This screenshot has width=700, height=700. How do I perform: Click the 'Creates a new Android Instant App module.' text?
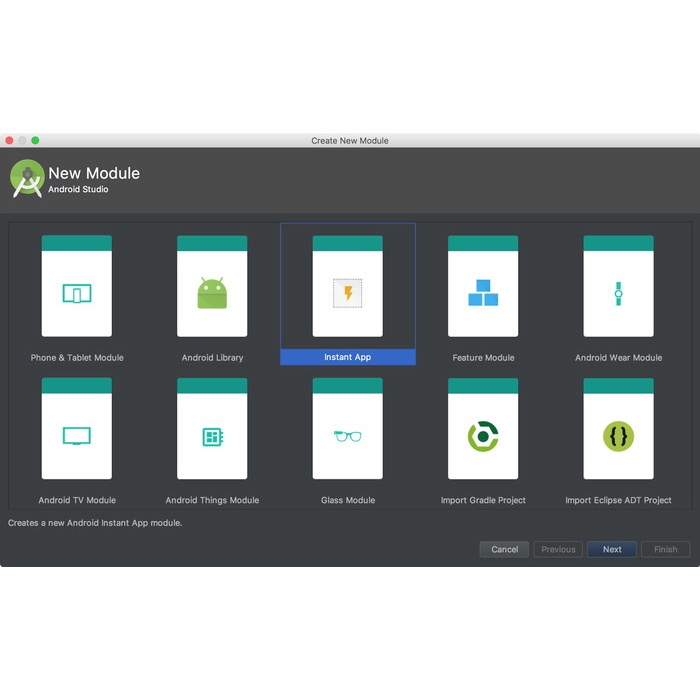(95, 523)
